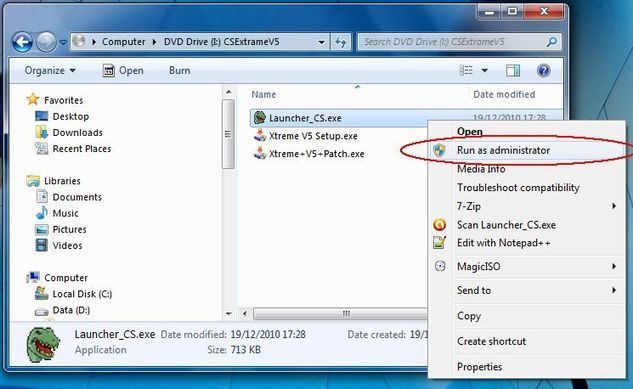Screen dimensions: 633x389
Task: Click the blue Help icon
Action: click(544, 71)
